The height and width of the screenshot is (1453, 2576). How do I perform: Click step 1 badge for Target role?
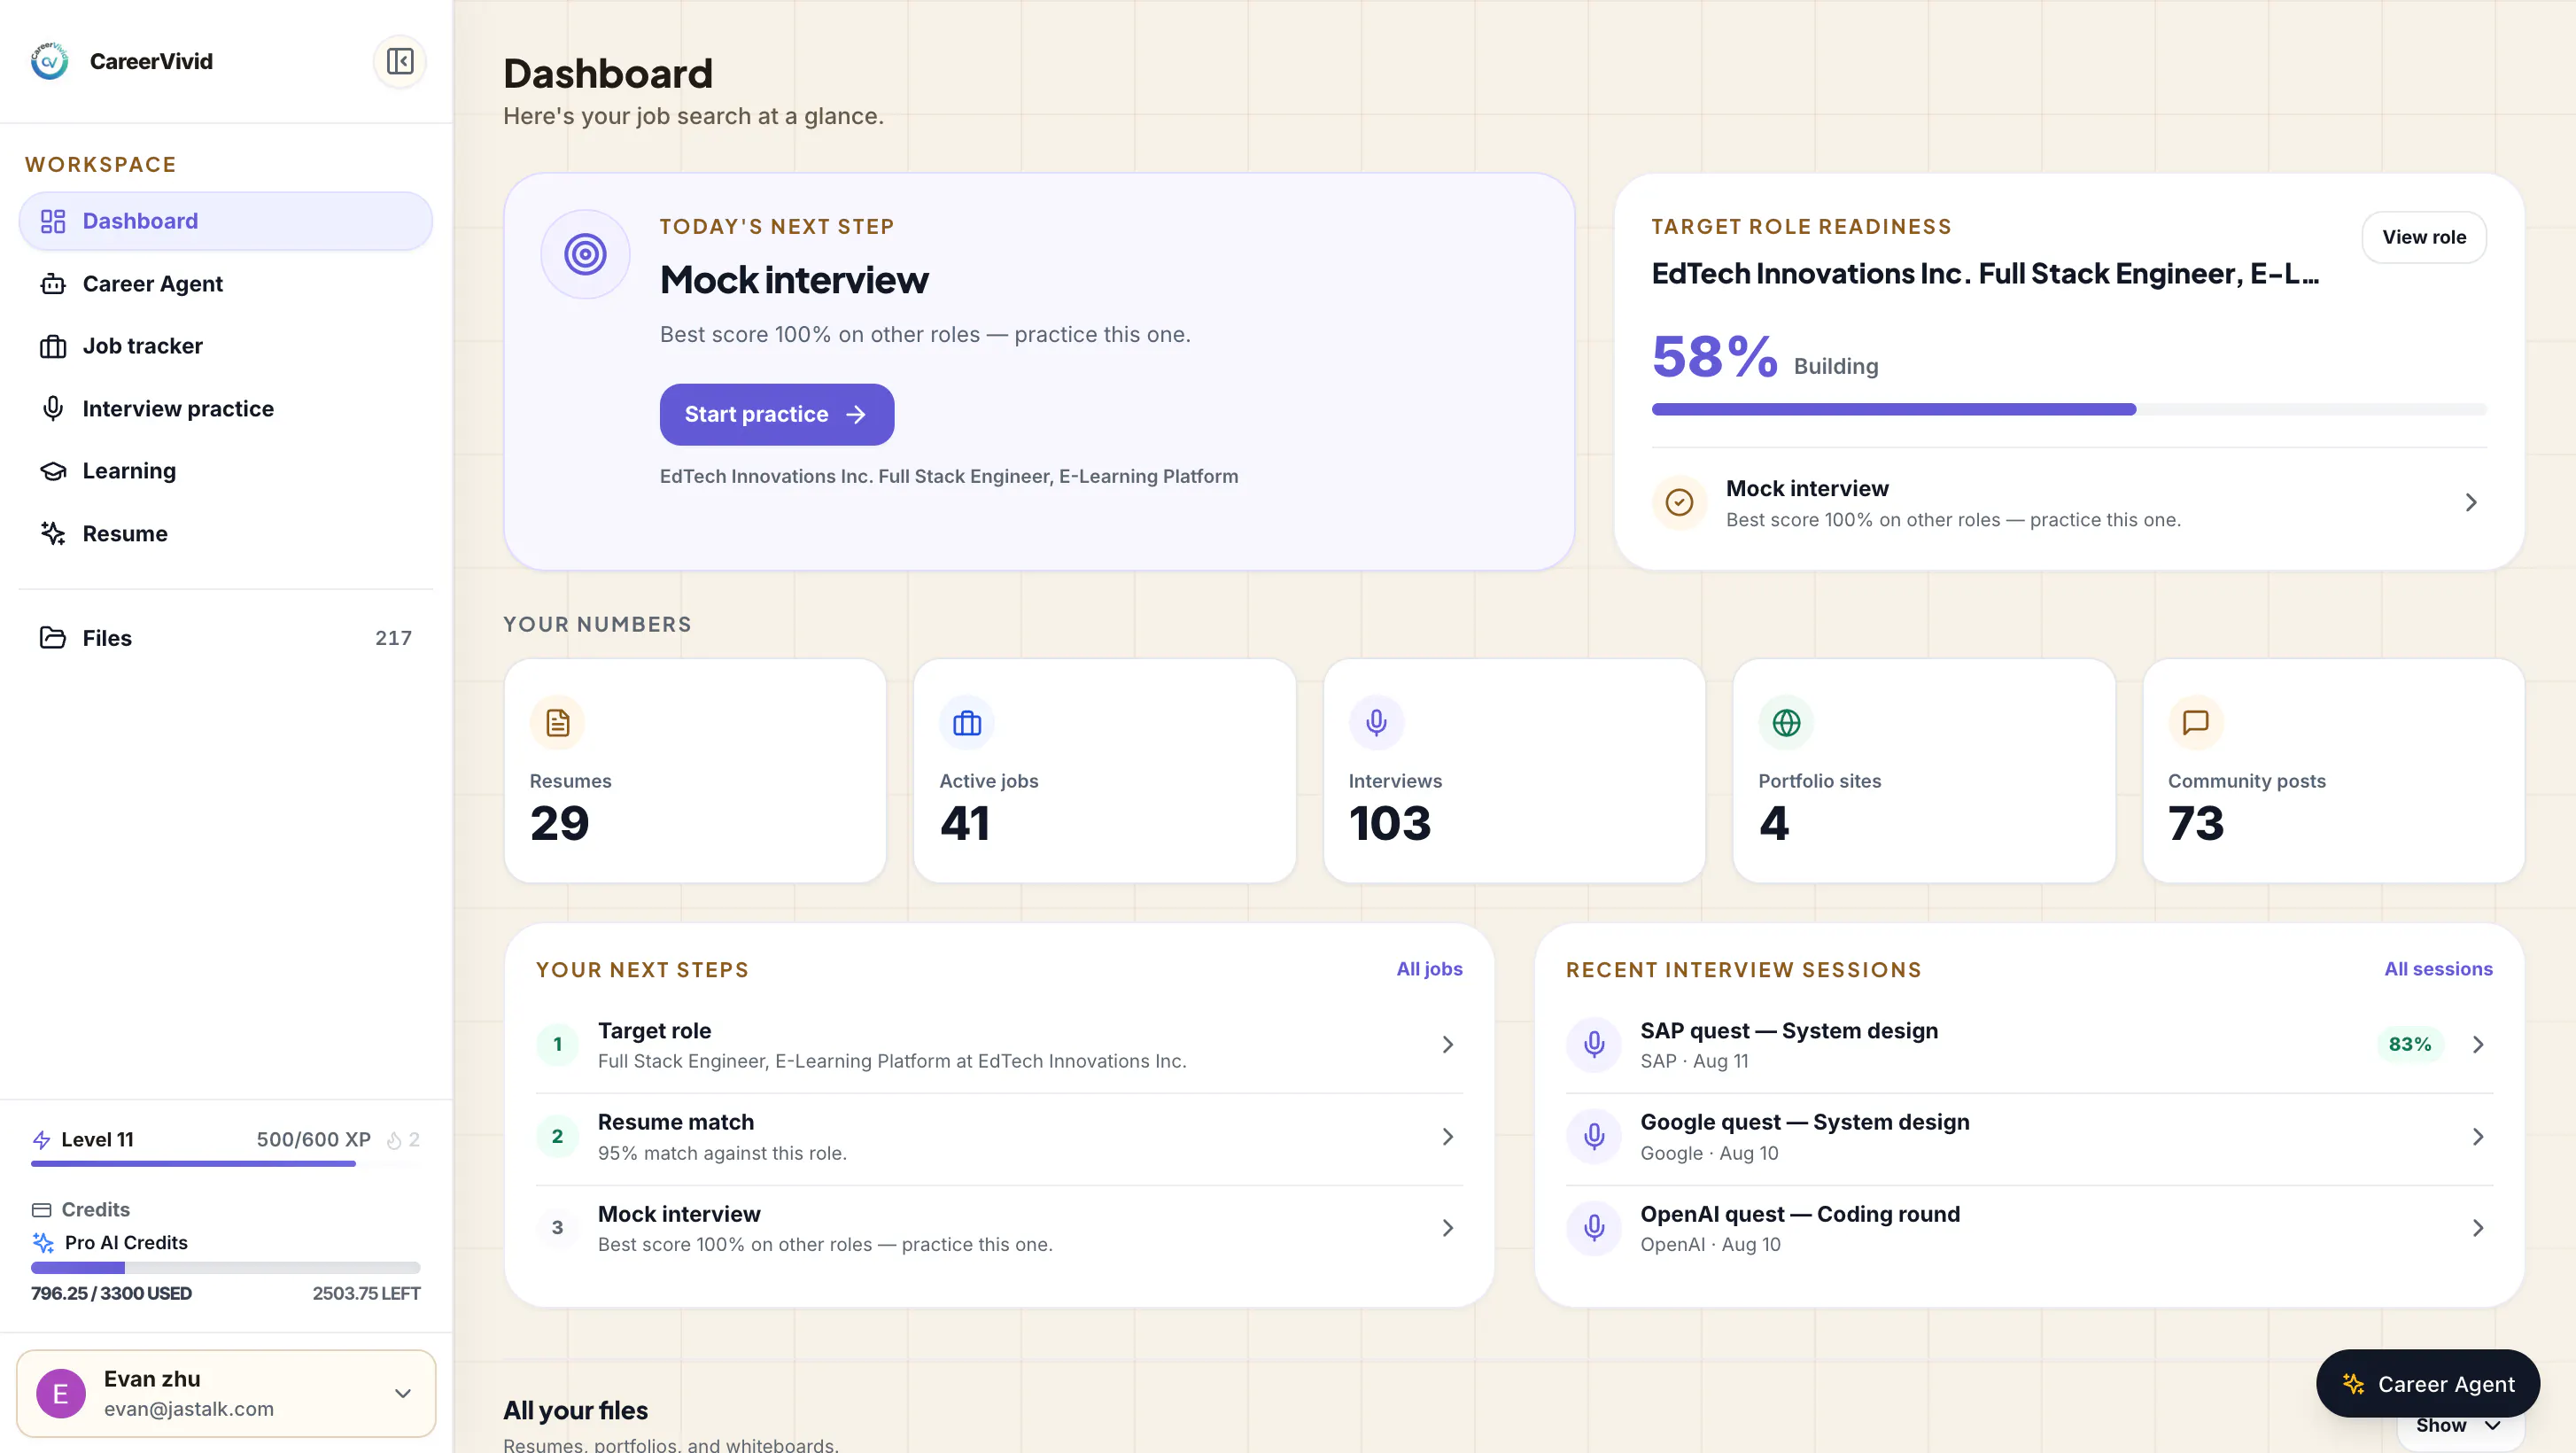(557, 1045)
